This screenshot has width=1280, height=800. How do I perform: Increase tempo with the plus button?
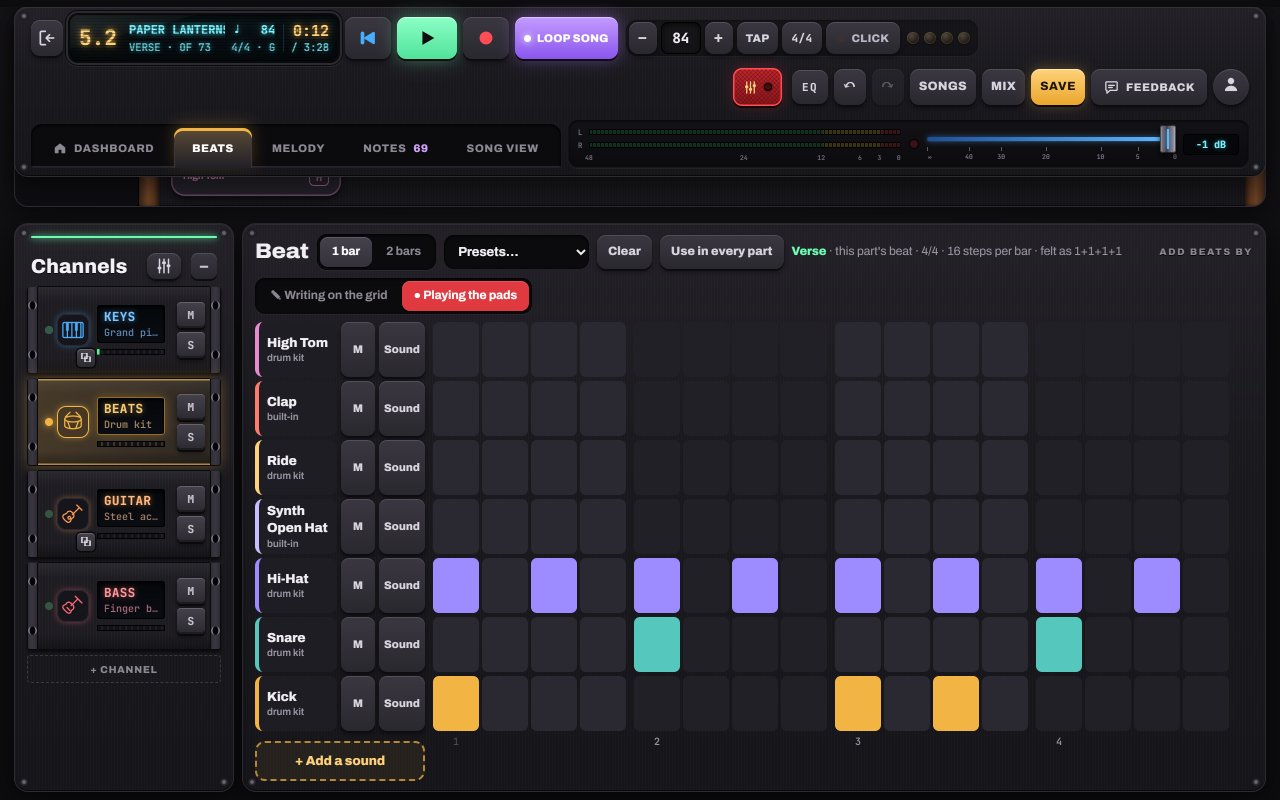(x=718, y=38)
